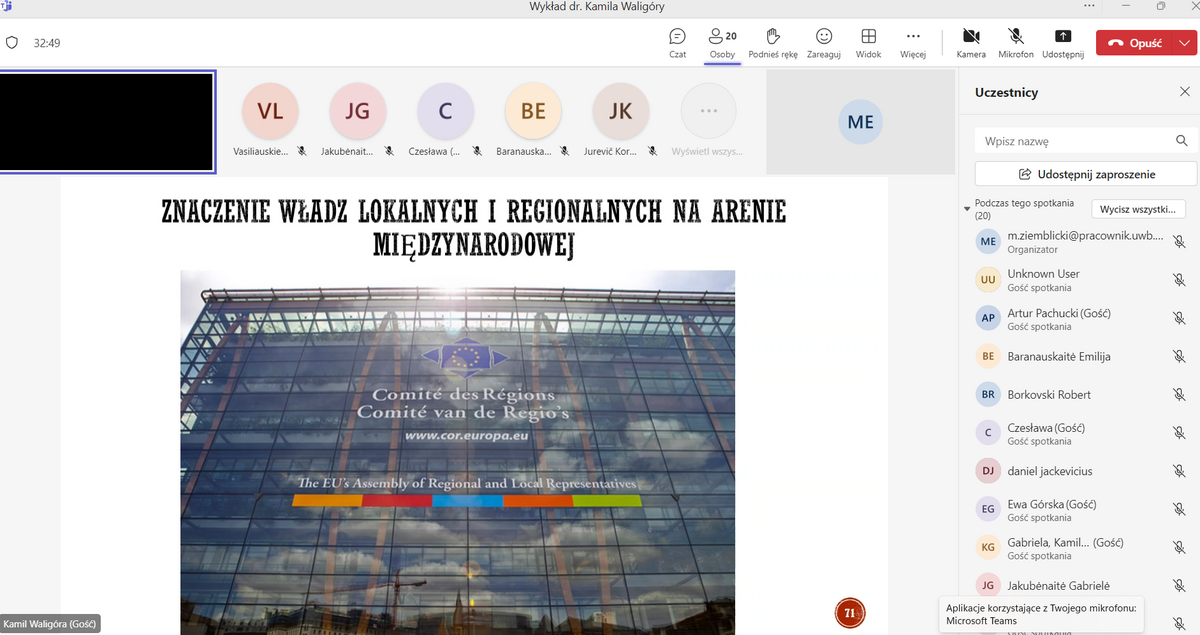Click the Teams logo in the title bar
The height and width of the screenshot is (635, 1200).
[x=6, y=6]
